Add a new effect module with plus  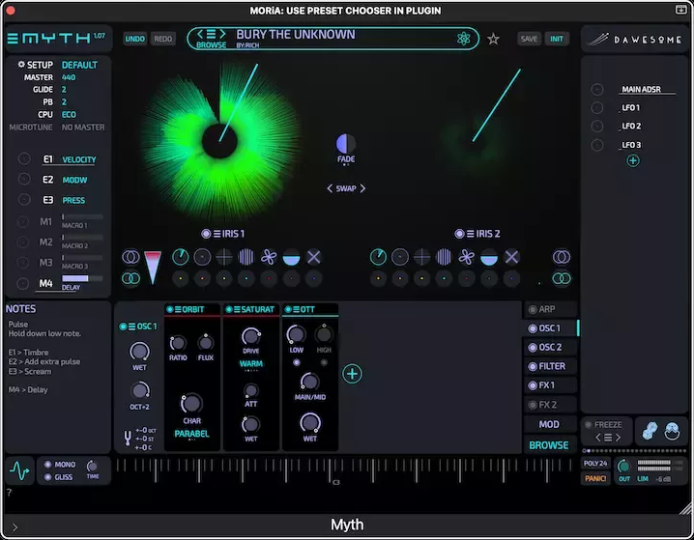pos(352,374)
